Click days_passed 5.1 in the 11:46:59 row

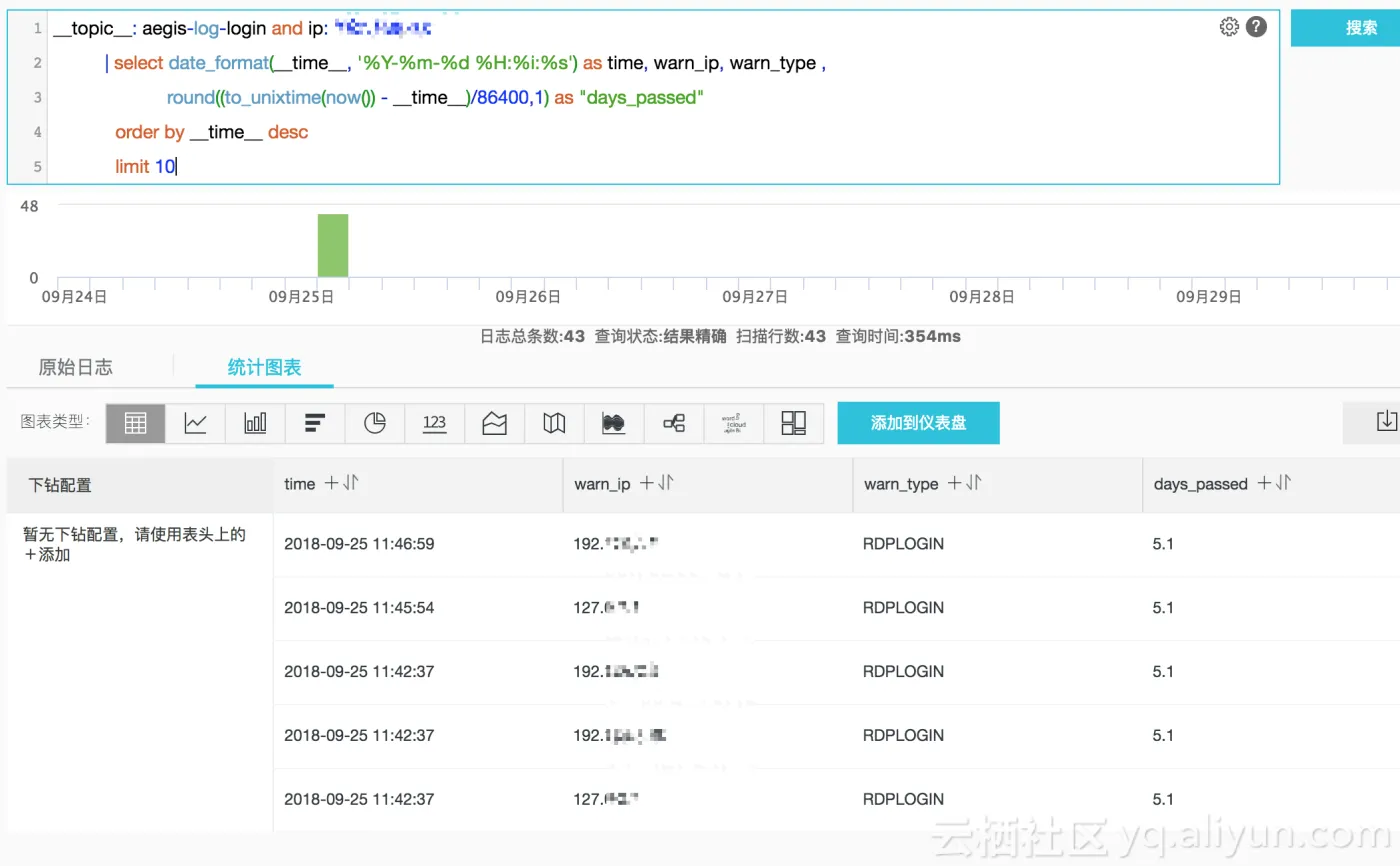click(x=1163, y=544)
